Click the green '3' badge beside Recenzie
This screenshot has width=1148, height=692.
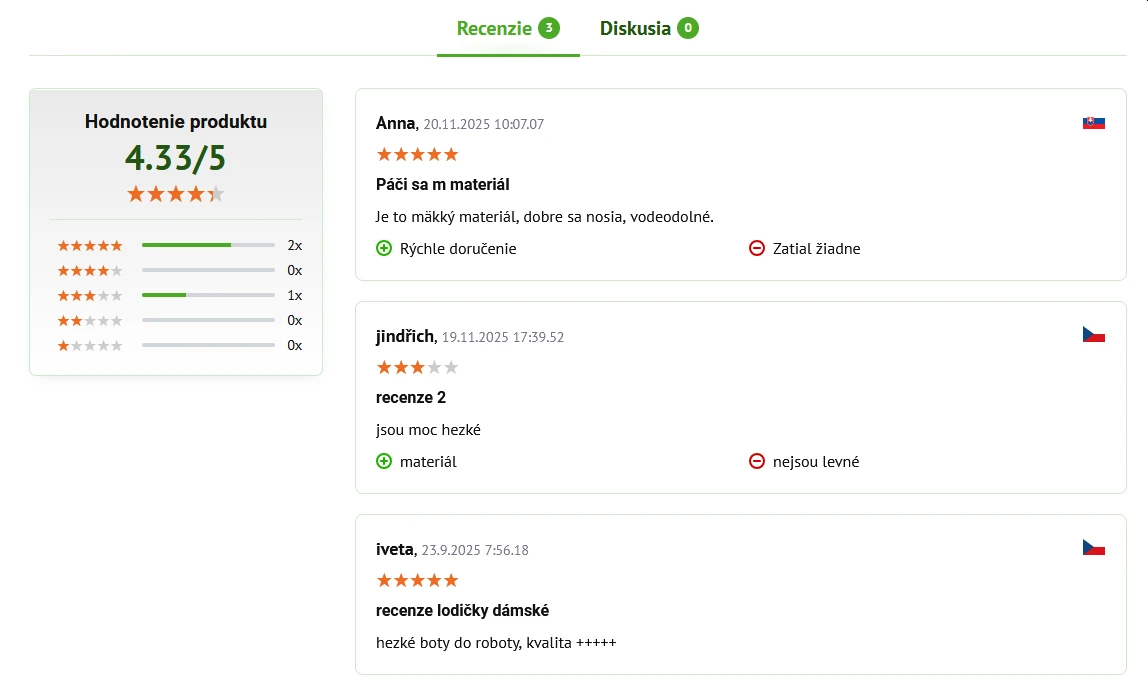548,28
